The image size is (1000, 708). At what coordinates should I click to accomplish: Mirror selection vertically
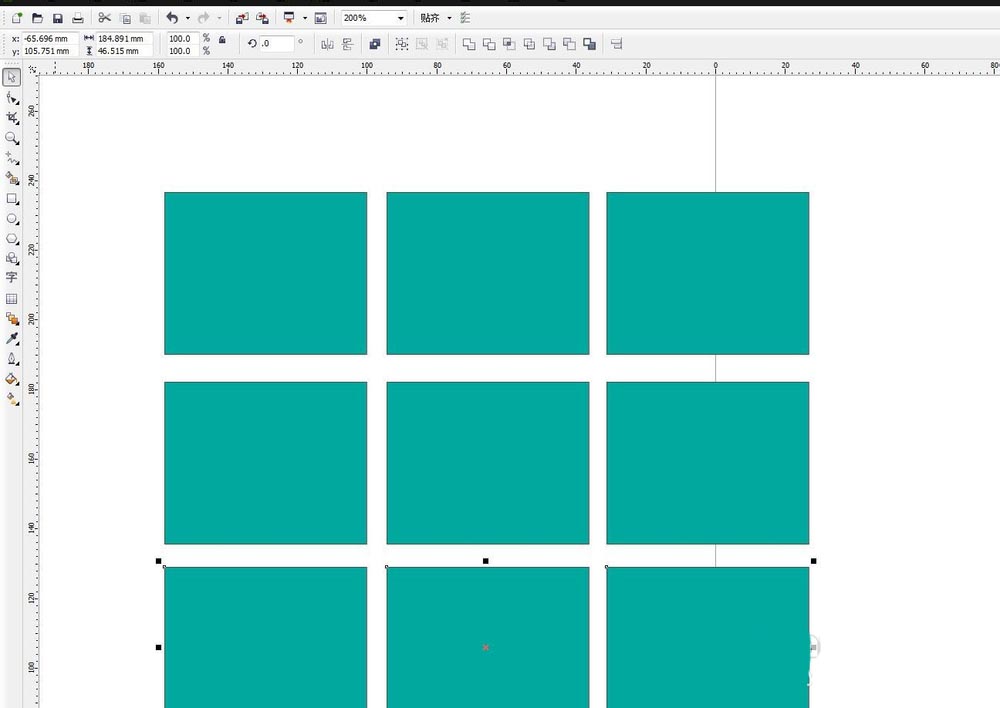[347, 44]
